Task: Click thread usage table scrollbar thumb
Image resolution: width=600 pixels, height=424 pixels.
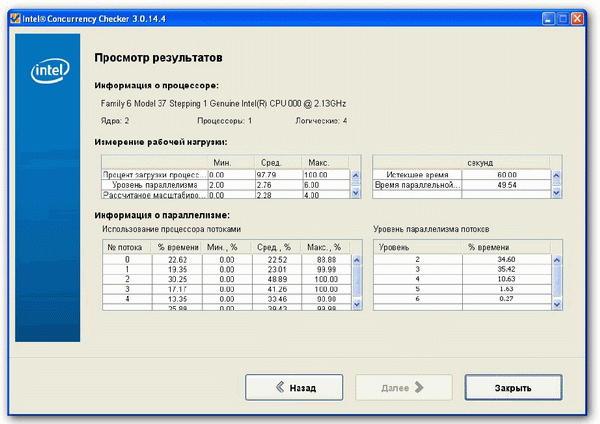Action: click(x=357, y=280)
